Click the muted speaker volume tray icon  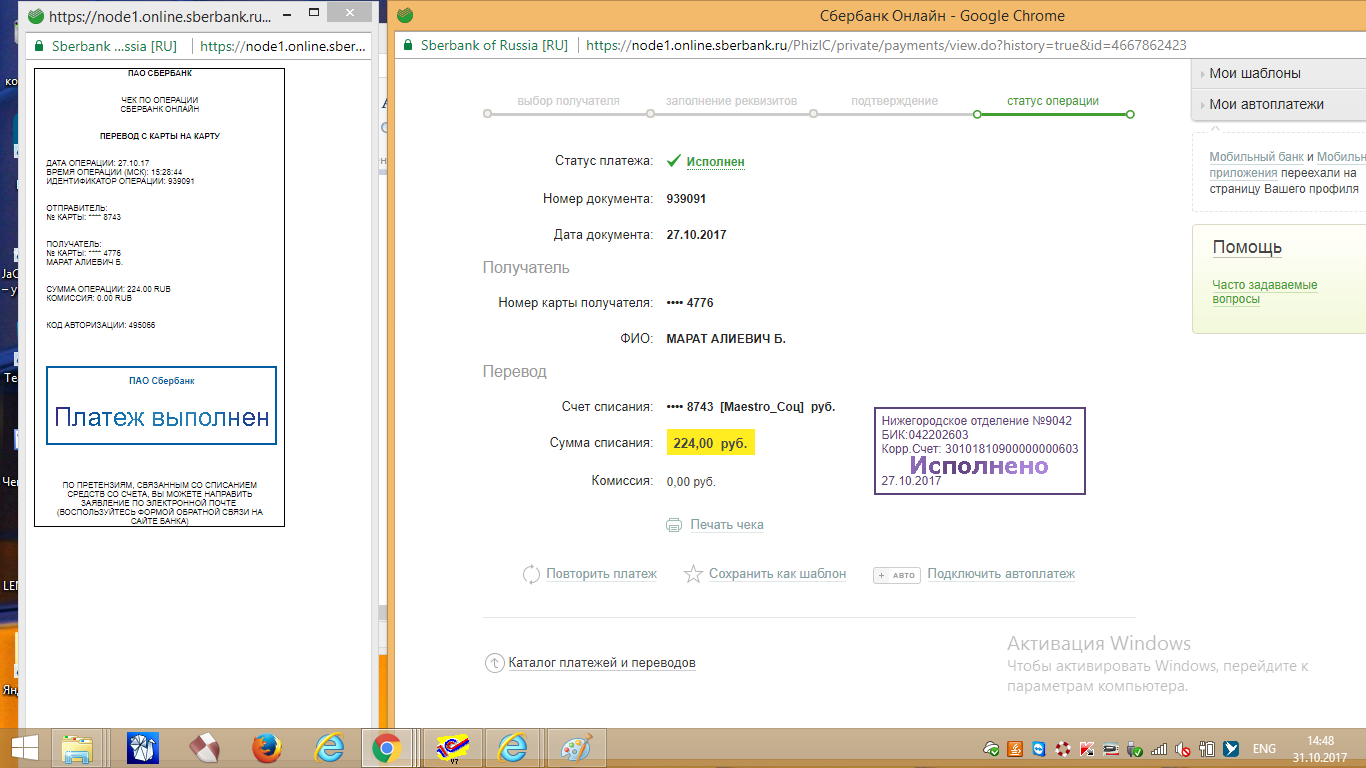[x=1182, y=748]
